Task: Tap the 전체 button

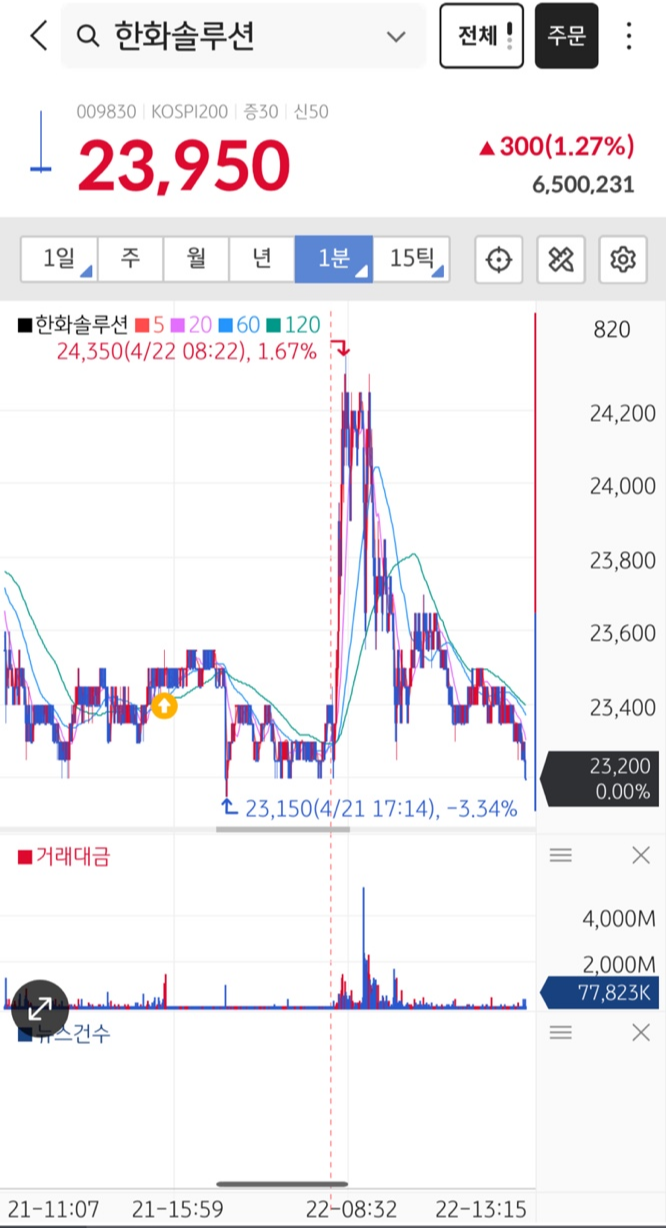Action: (x=481, y=36)
